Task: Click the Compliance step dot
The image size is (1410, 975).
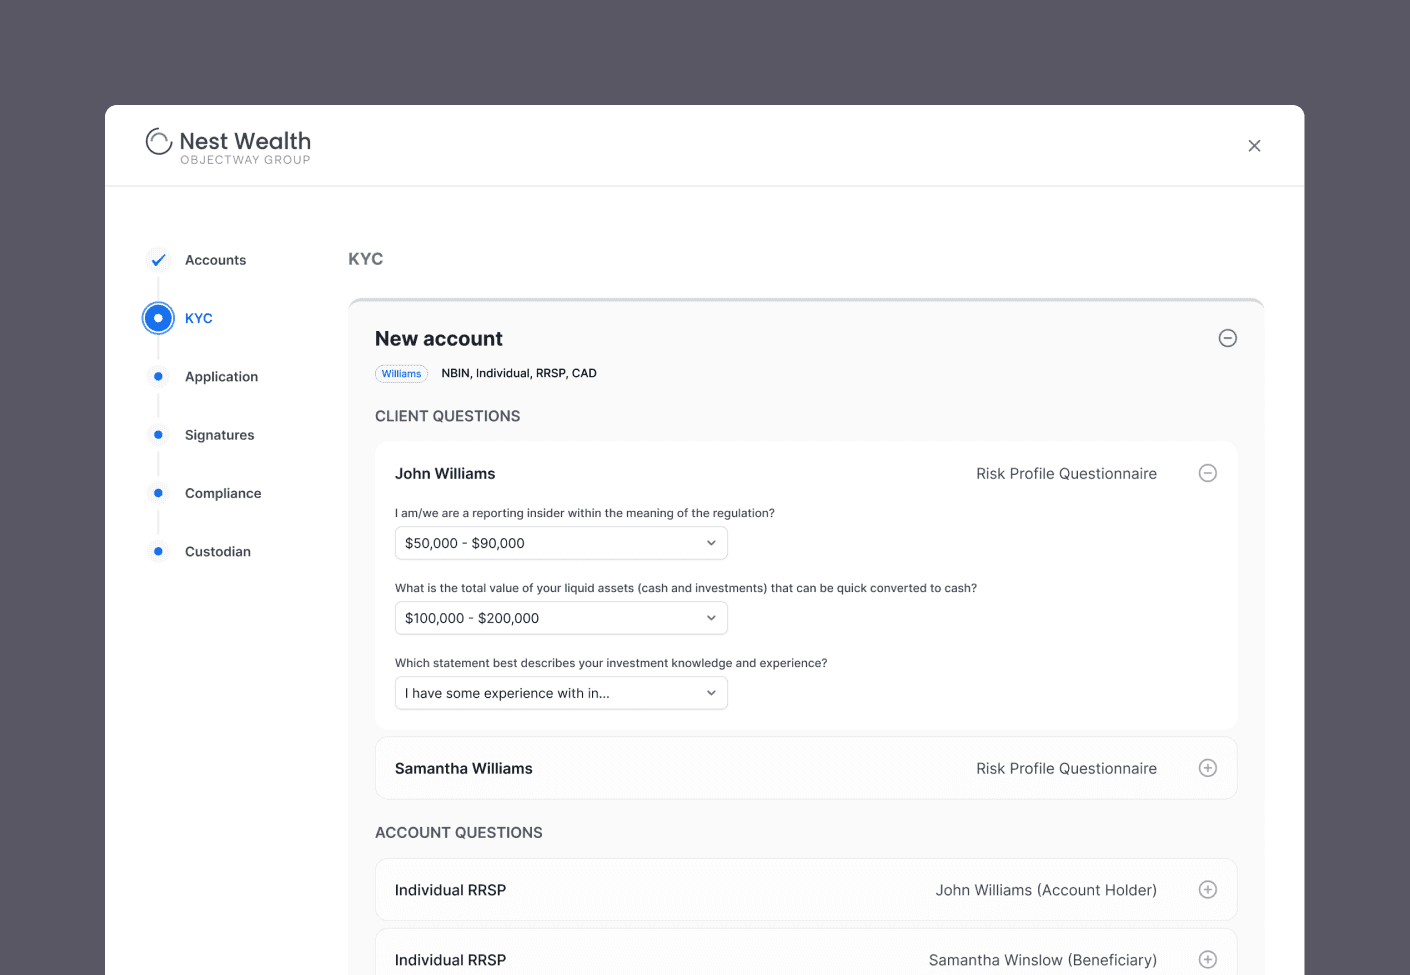Action: (158, 493)
